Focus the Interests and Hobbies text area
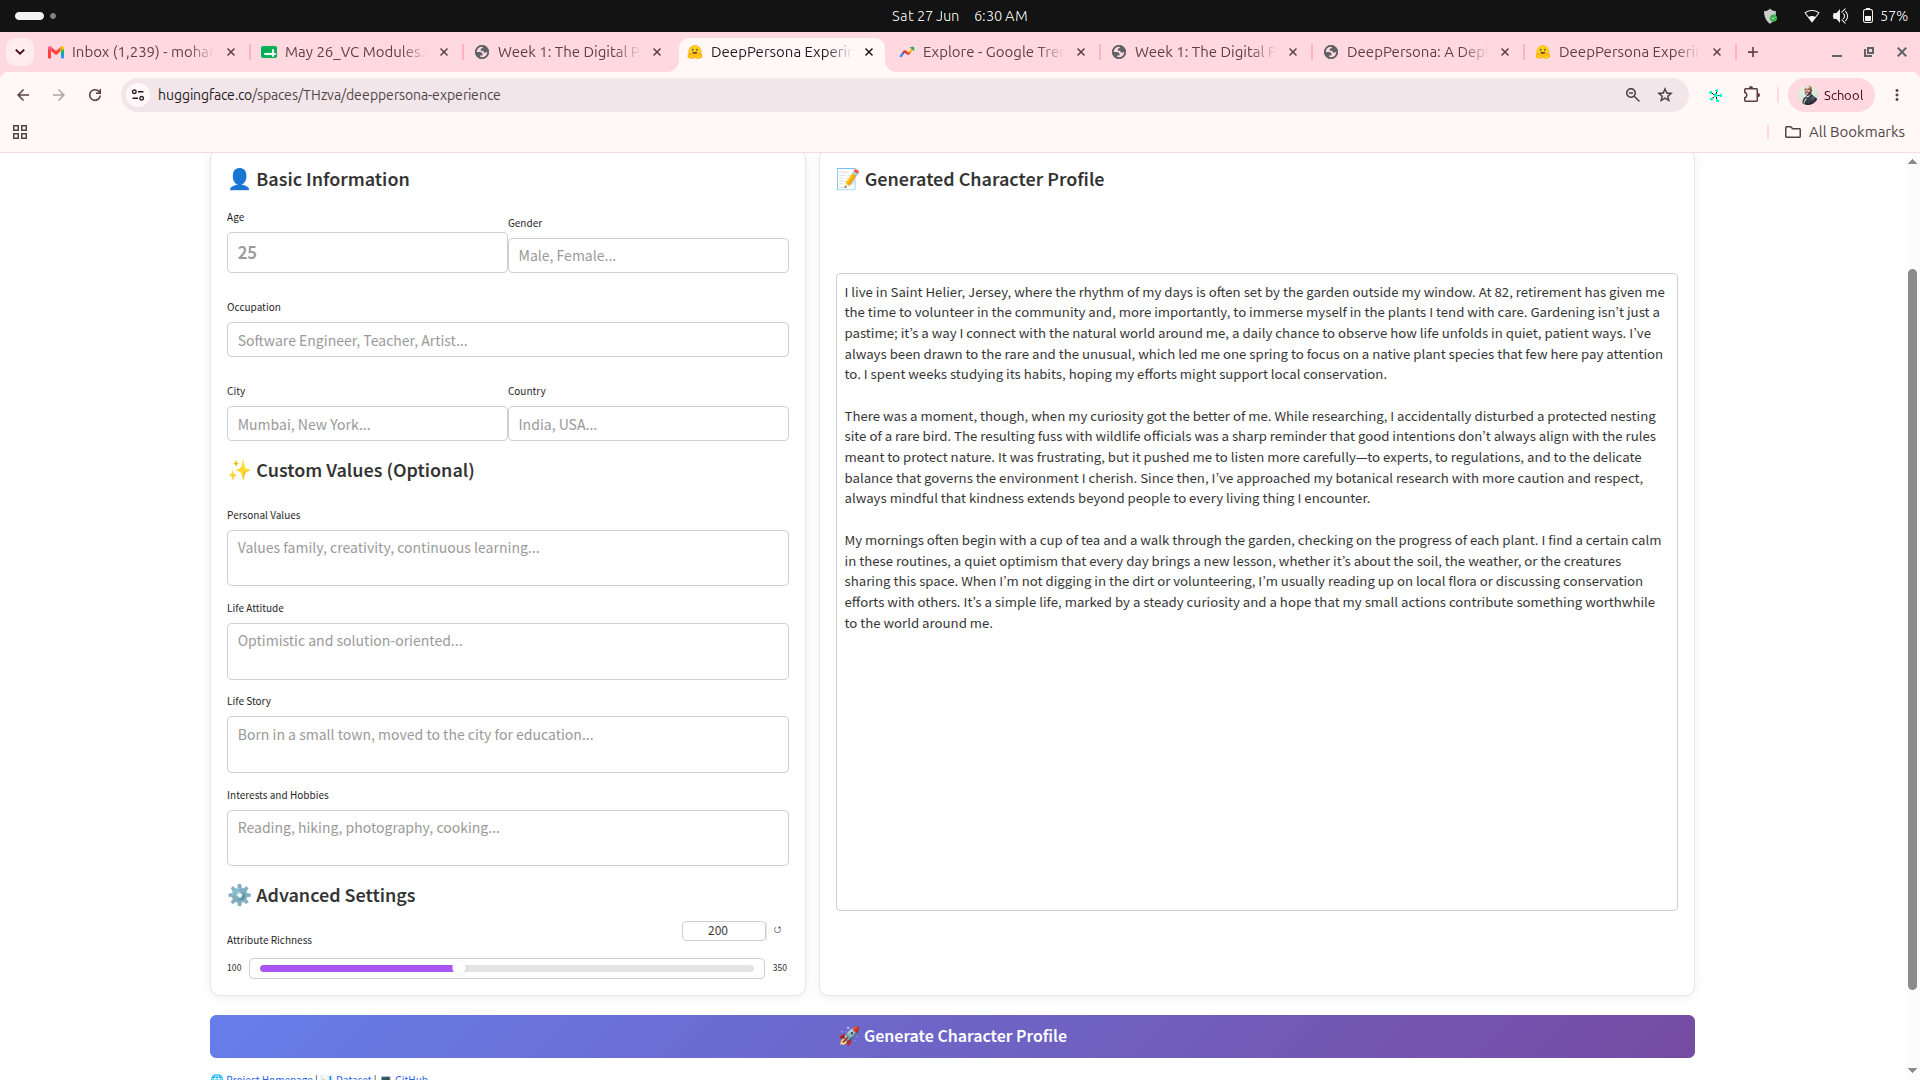 [x=507, y=838]
